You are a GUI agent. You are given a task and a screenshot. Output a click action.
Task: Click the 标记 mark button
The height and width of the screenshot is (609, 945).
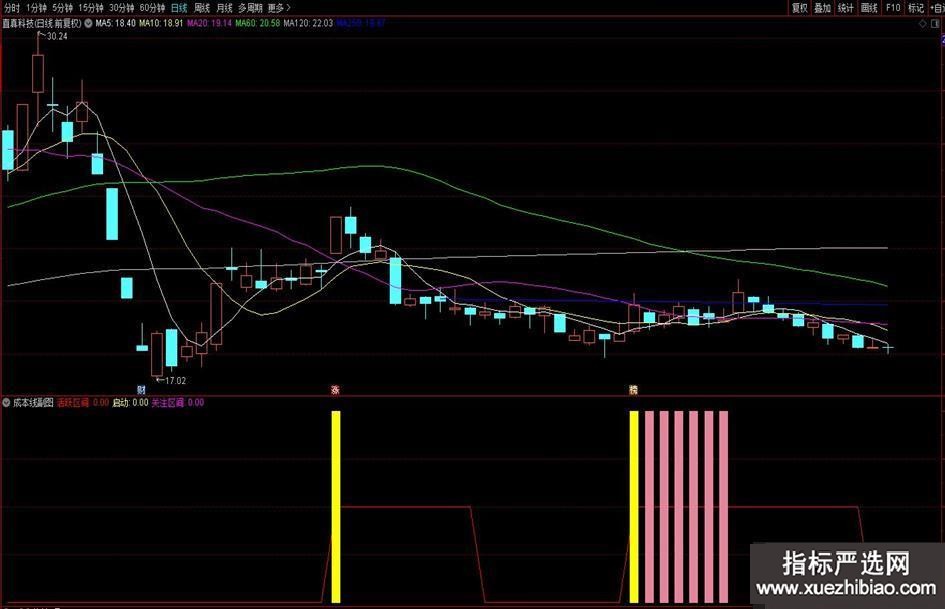click(x=916, y=8)
